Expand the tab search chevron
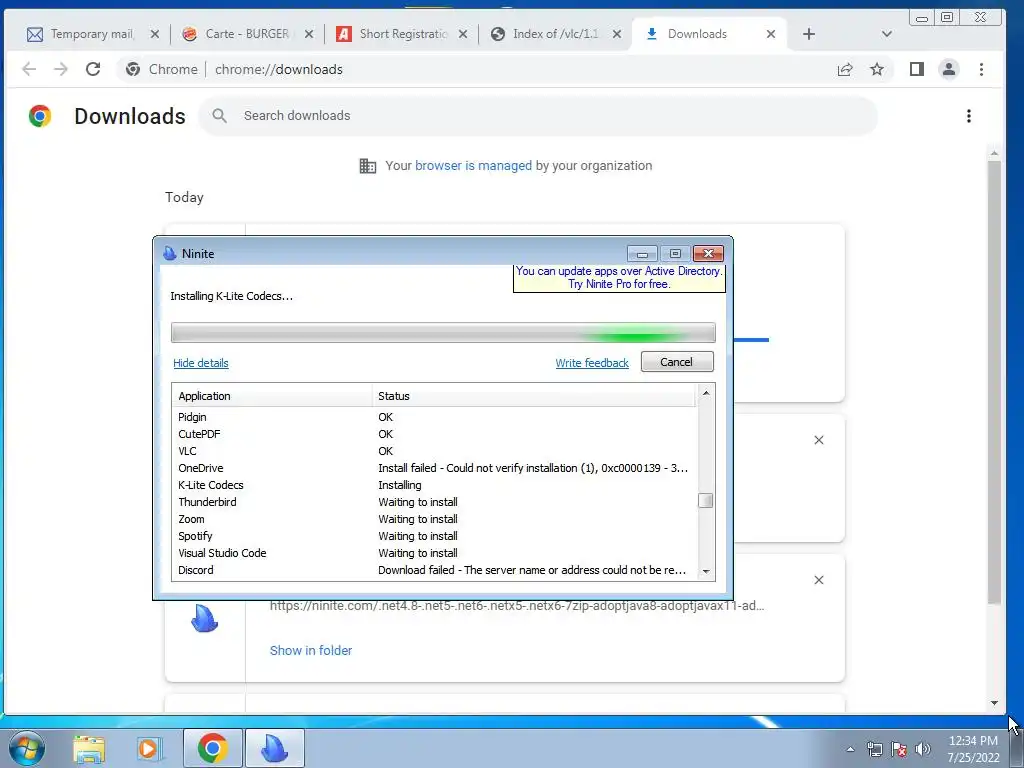 click(887, 34)
